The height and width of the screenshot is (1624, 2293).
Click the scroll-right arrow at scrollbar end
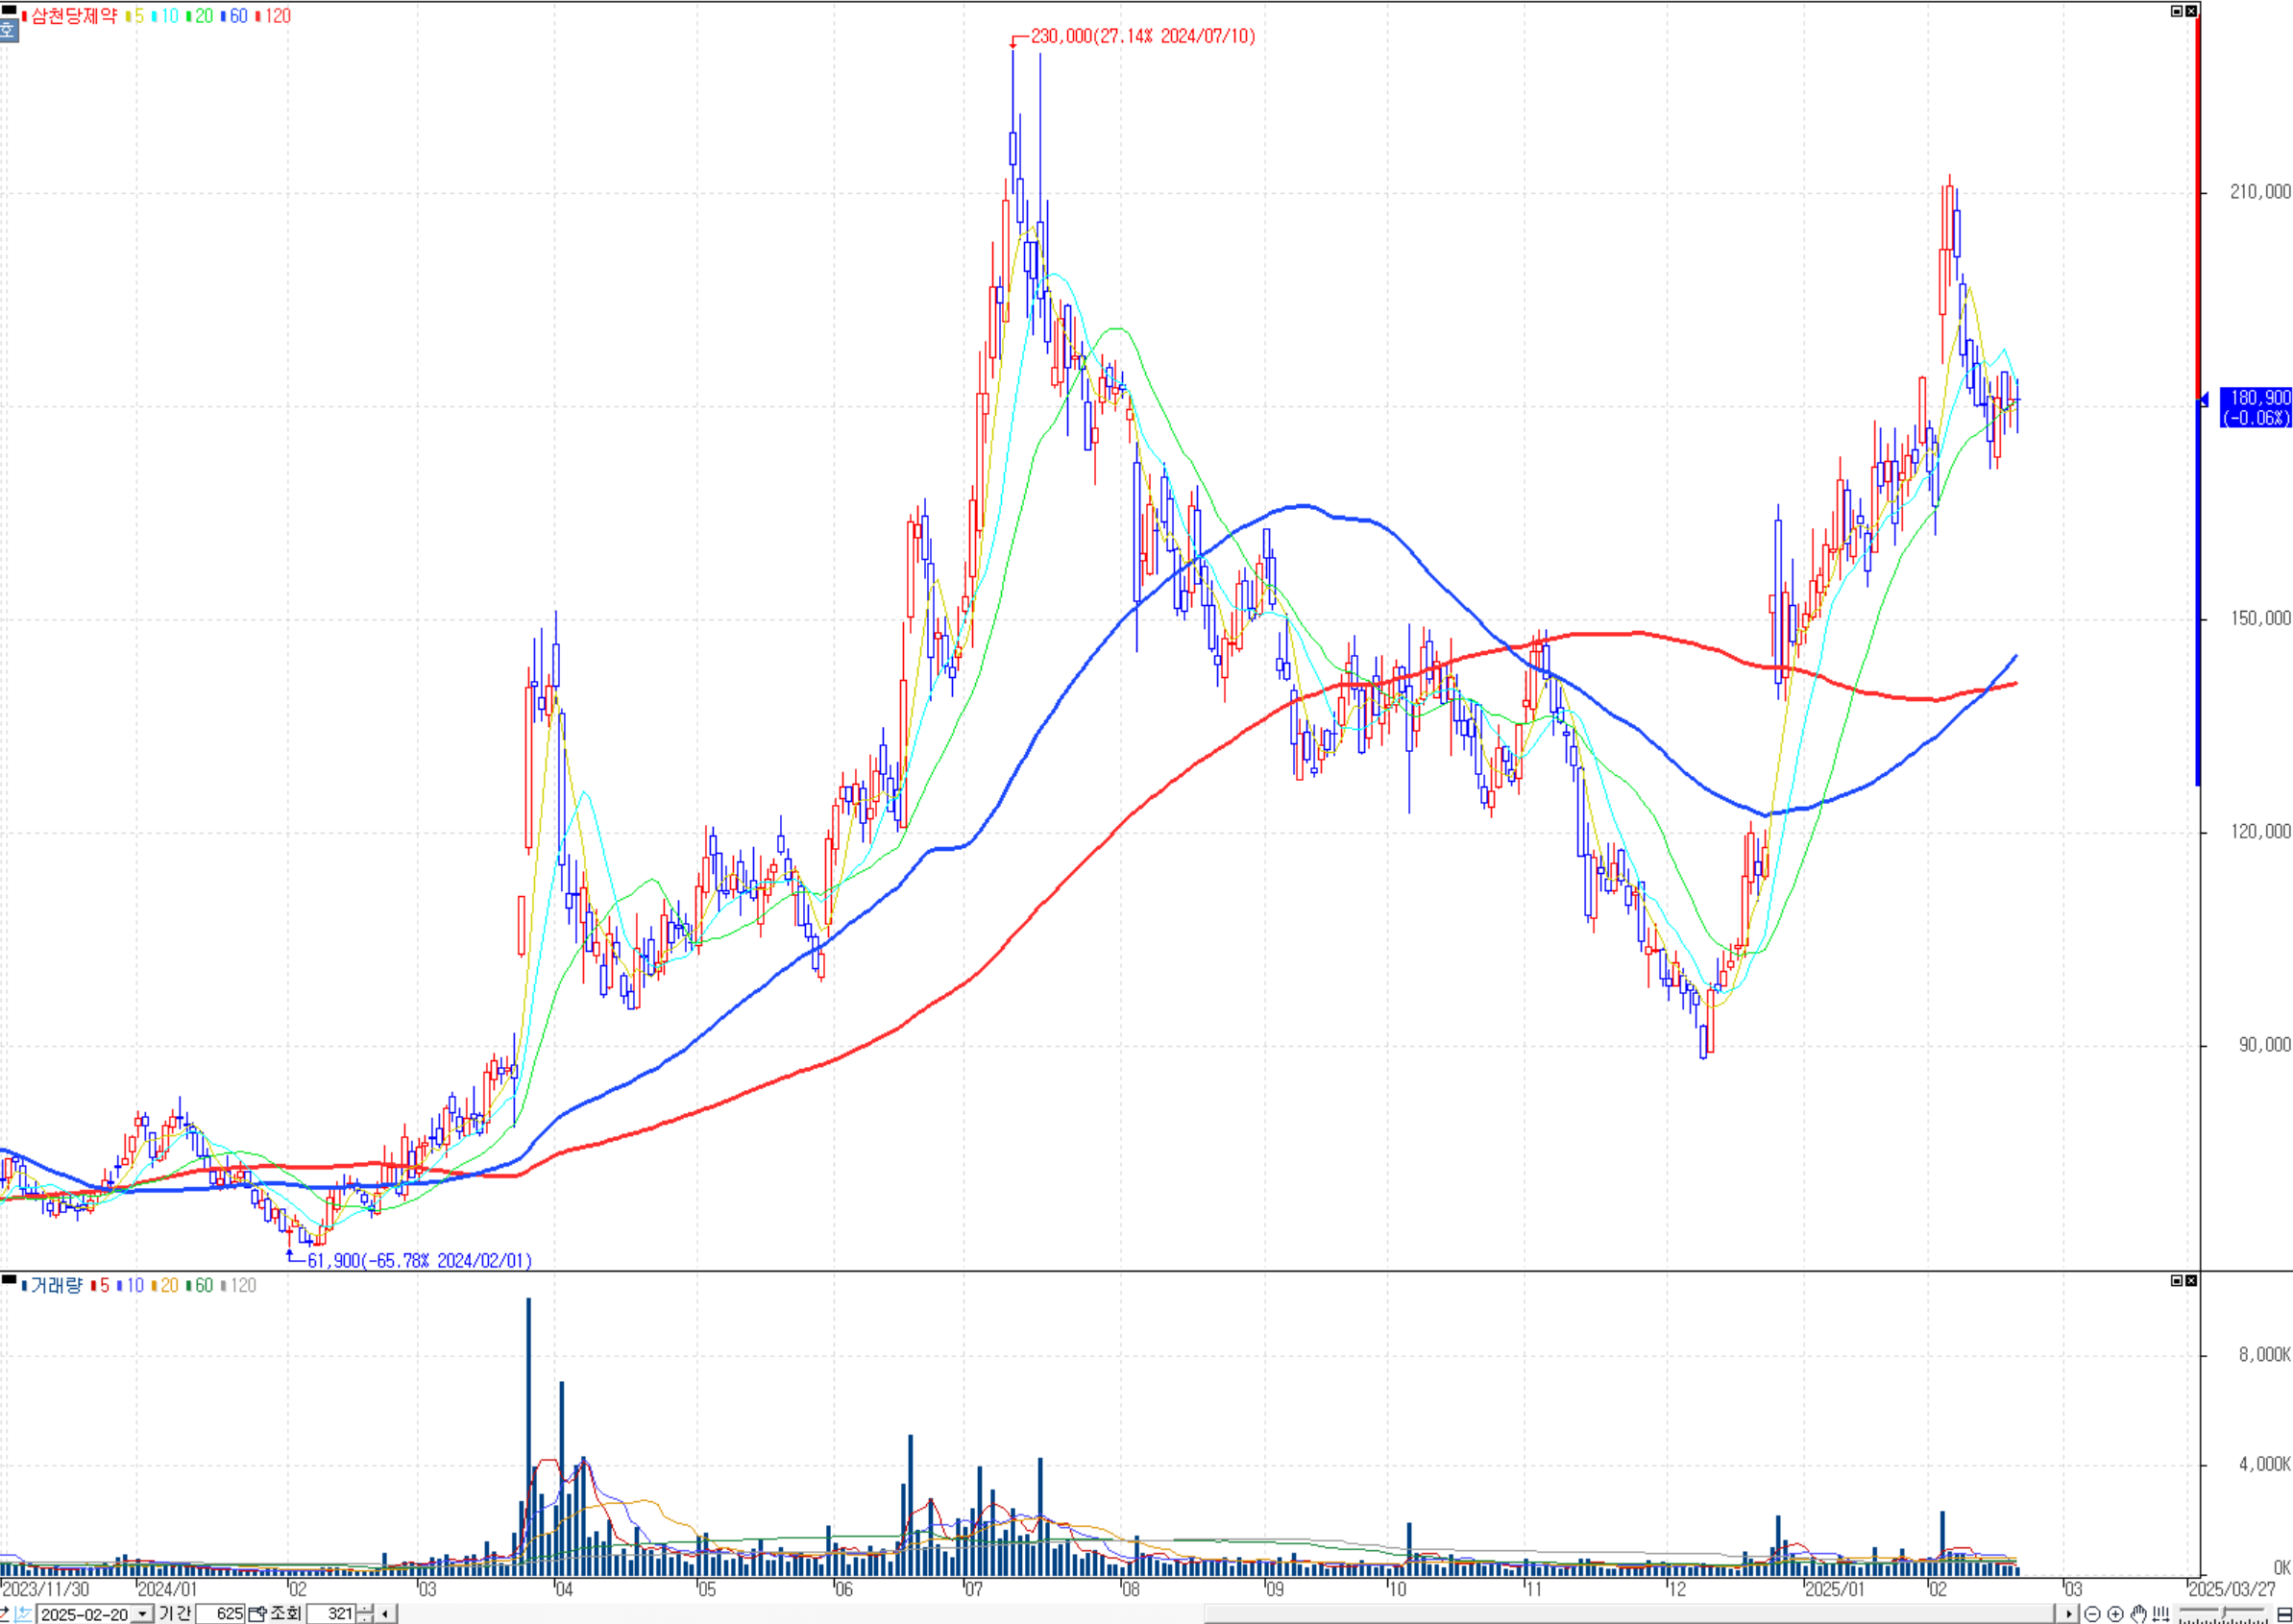tap(2069, 1614)
